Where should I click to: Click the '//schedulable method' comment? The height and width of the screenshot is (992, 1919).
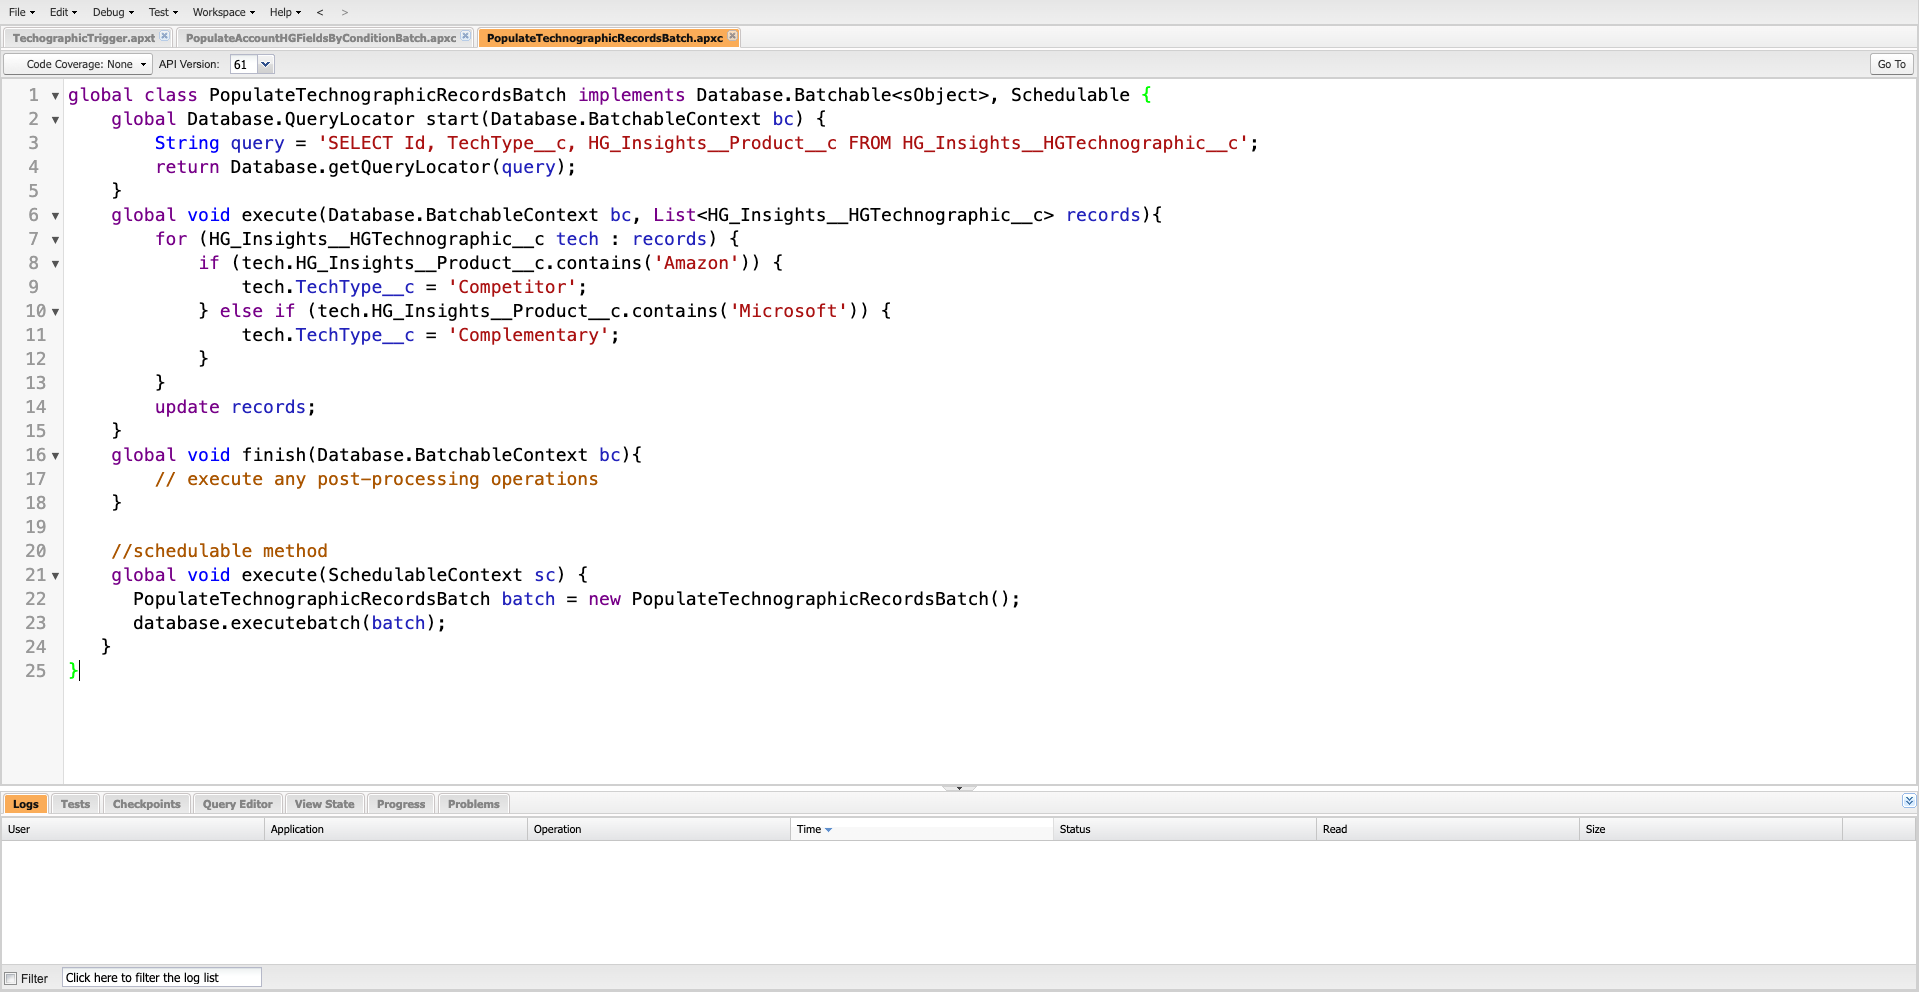[220, 551]
